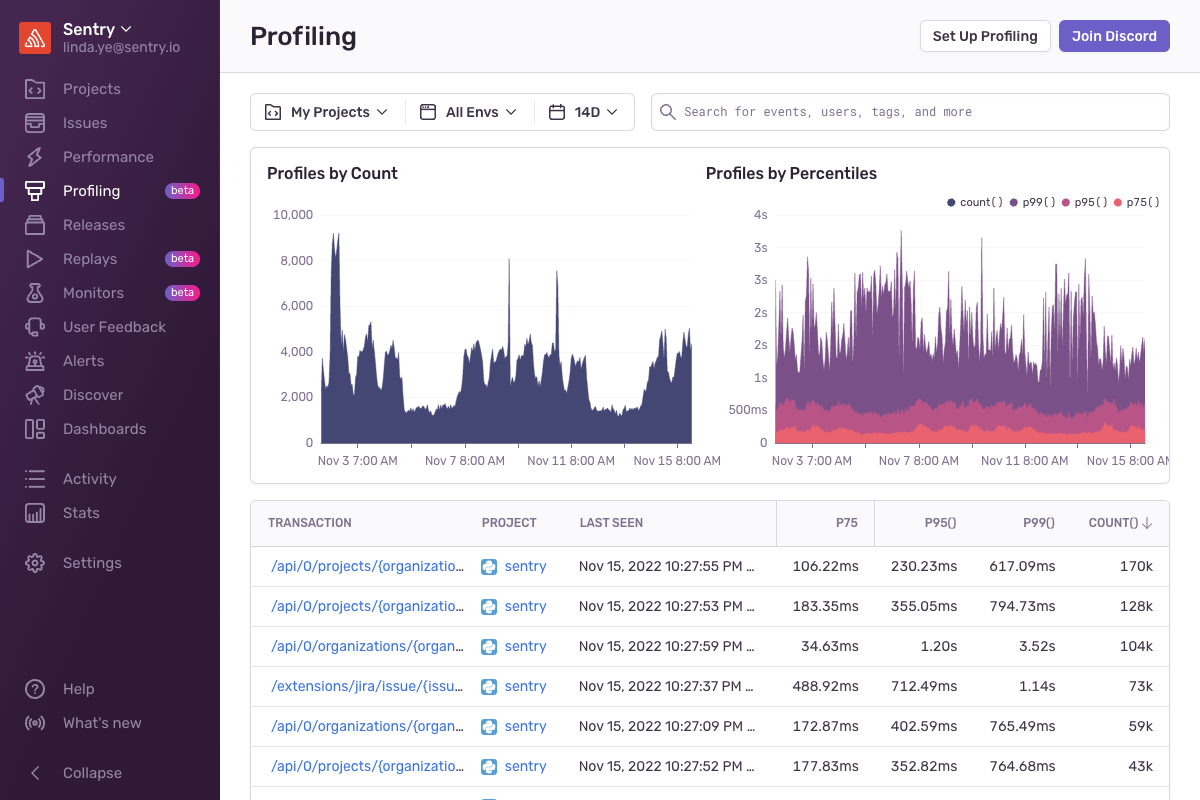Open Discover from the sidebar

pyautogui.click(x=93, y=395)
